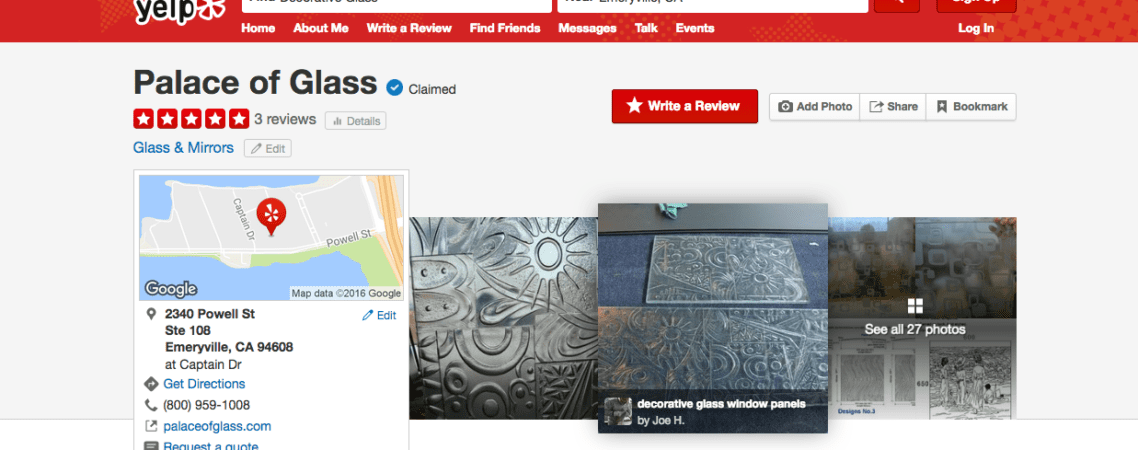Edit the business address with pencil link
Viewport: 1138px width, 450px height.
379,315
